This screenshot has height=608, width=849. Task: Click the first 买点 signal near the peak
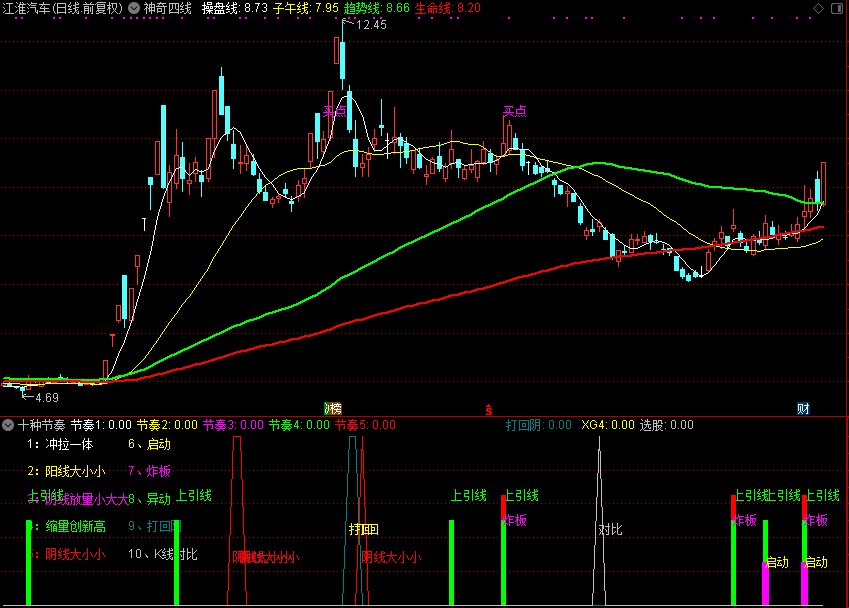335,112
